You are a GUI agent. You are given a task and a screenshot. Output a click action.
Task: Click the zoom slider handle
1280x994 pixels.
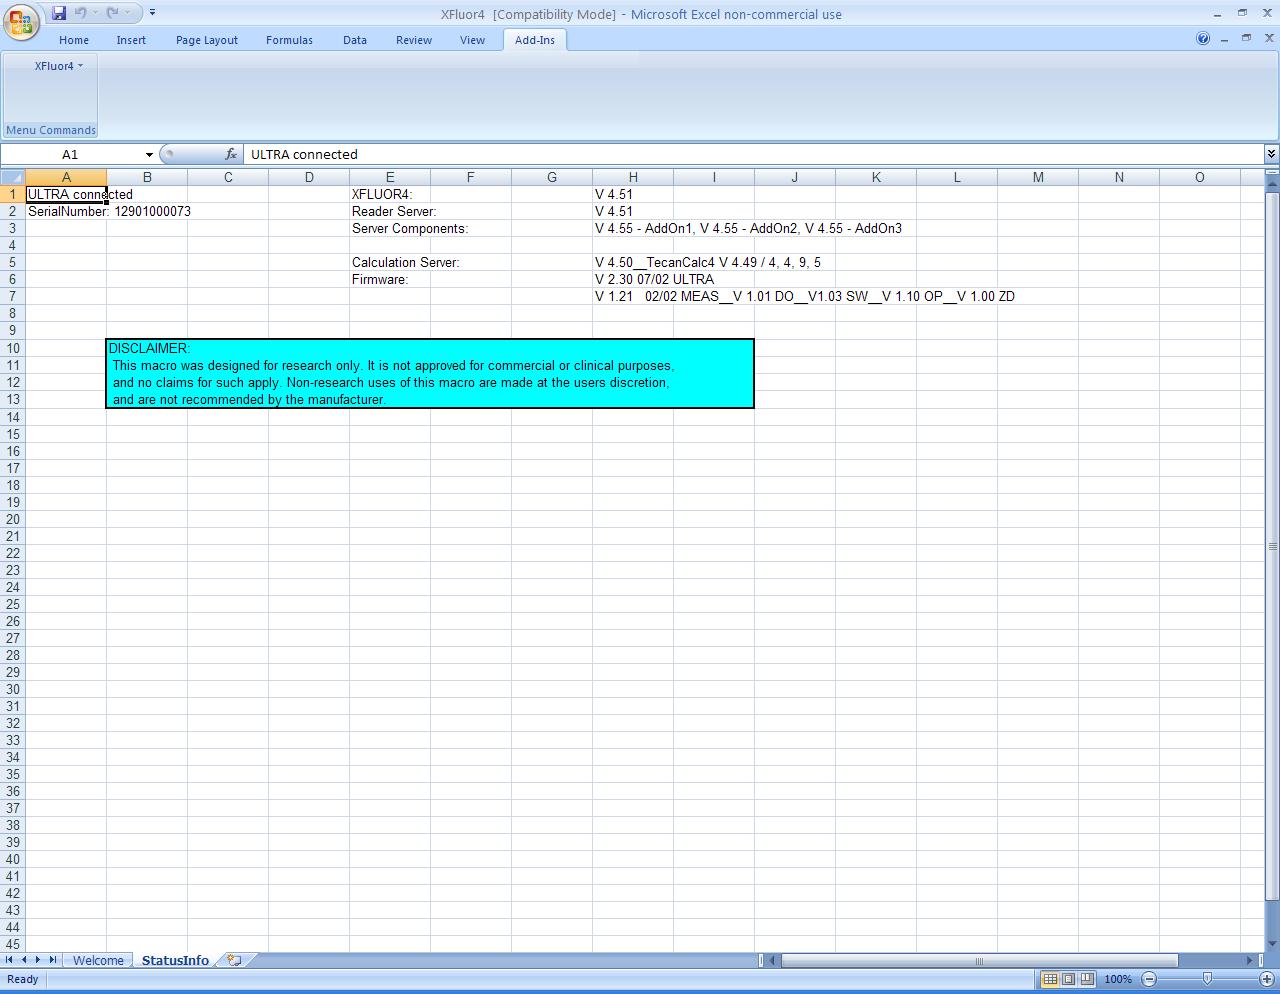(1207, 979)
